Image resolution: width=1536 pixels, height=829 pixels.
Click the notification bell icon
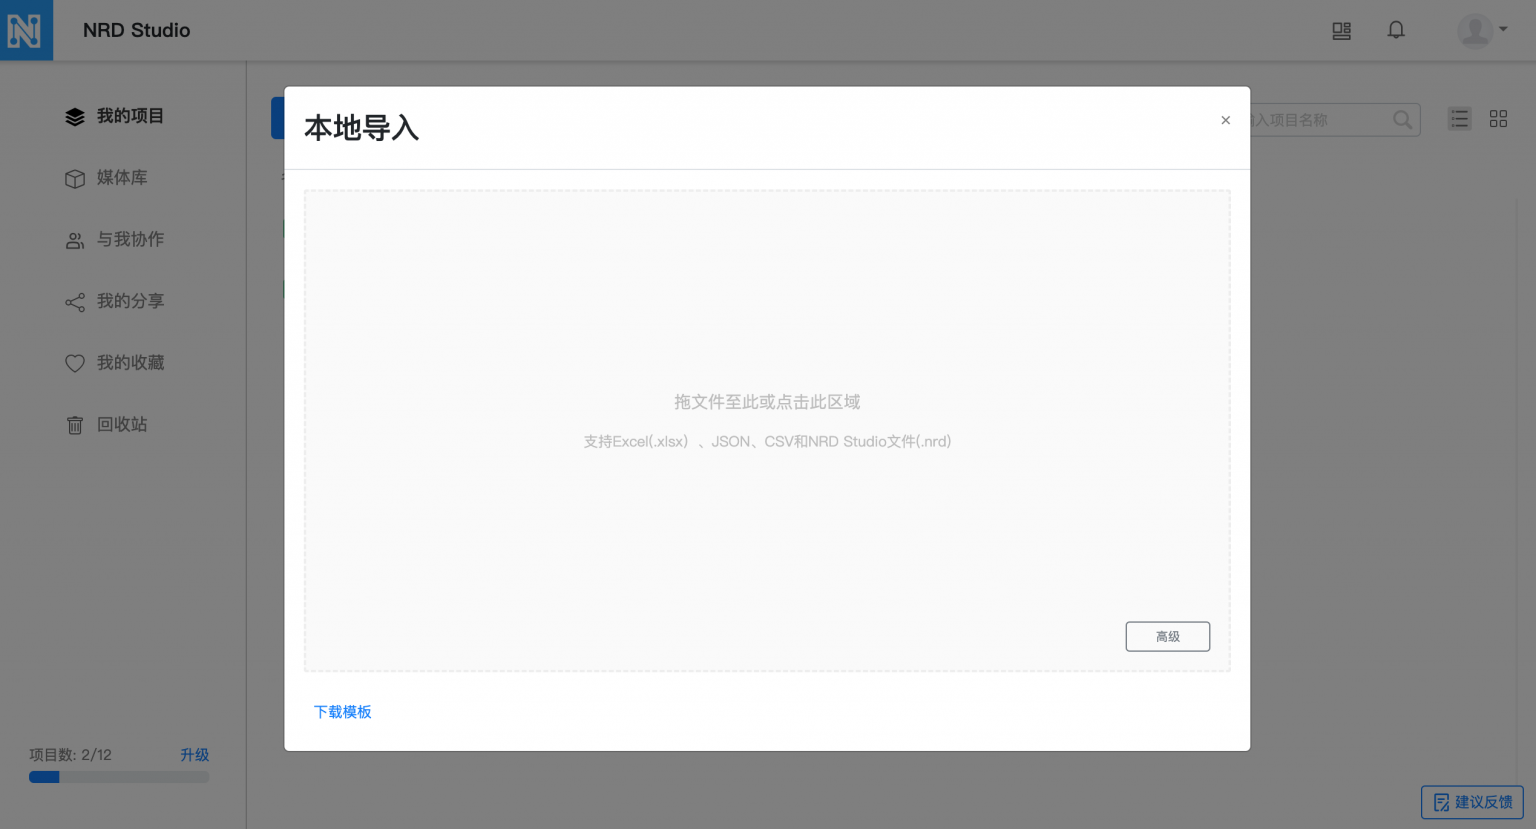point(1395,30)
